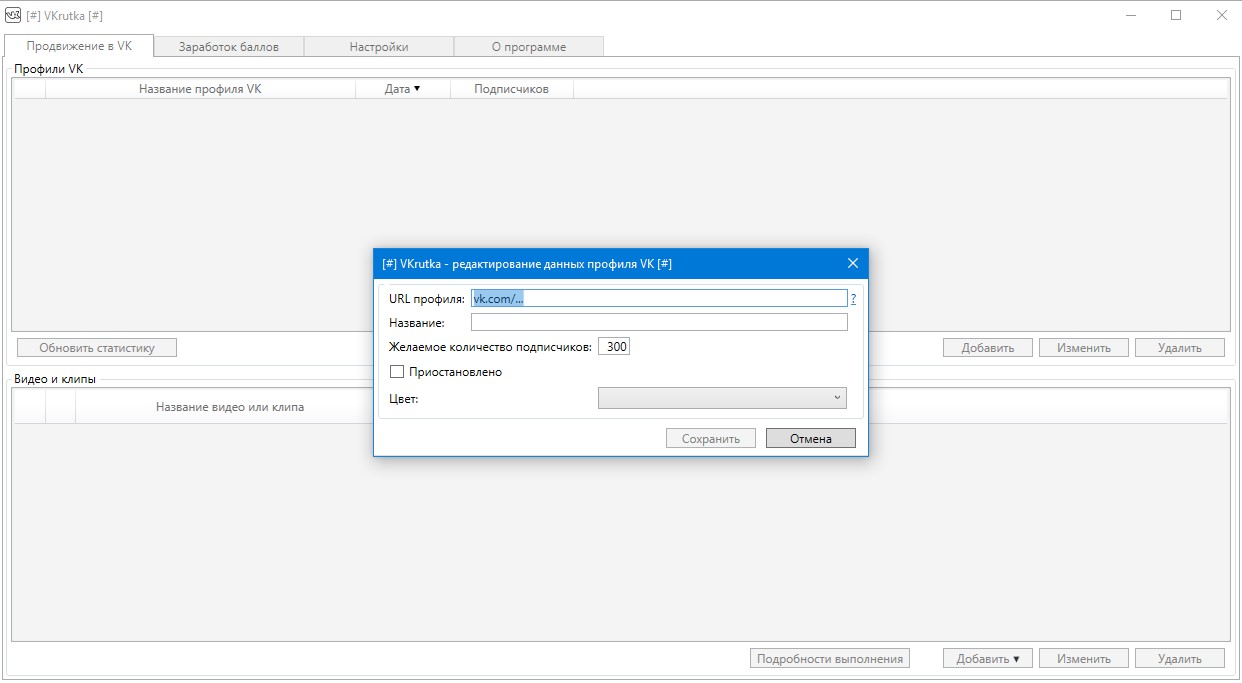Sort by the Дата column header
The image size is (1242, 683).
402,89
